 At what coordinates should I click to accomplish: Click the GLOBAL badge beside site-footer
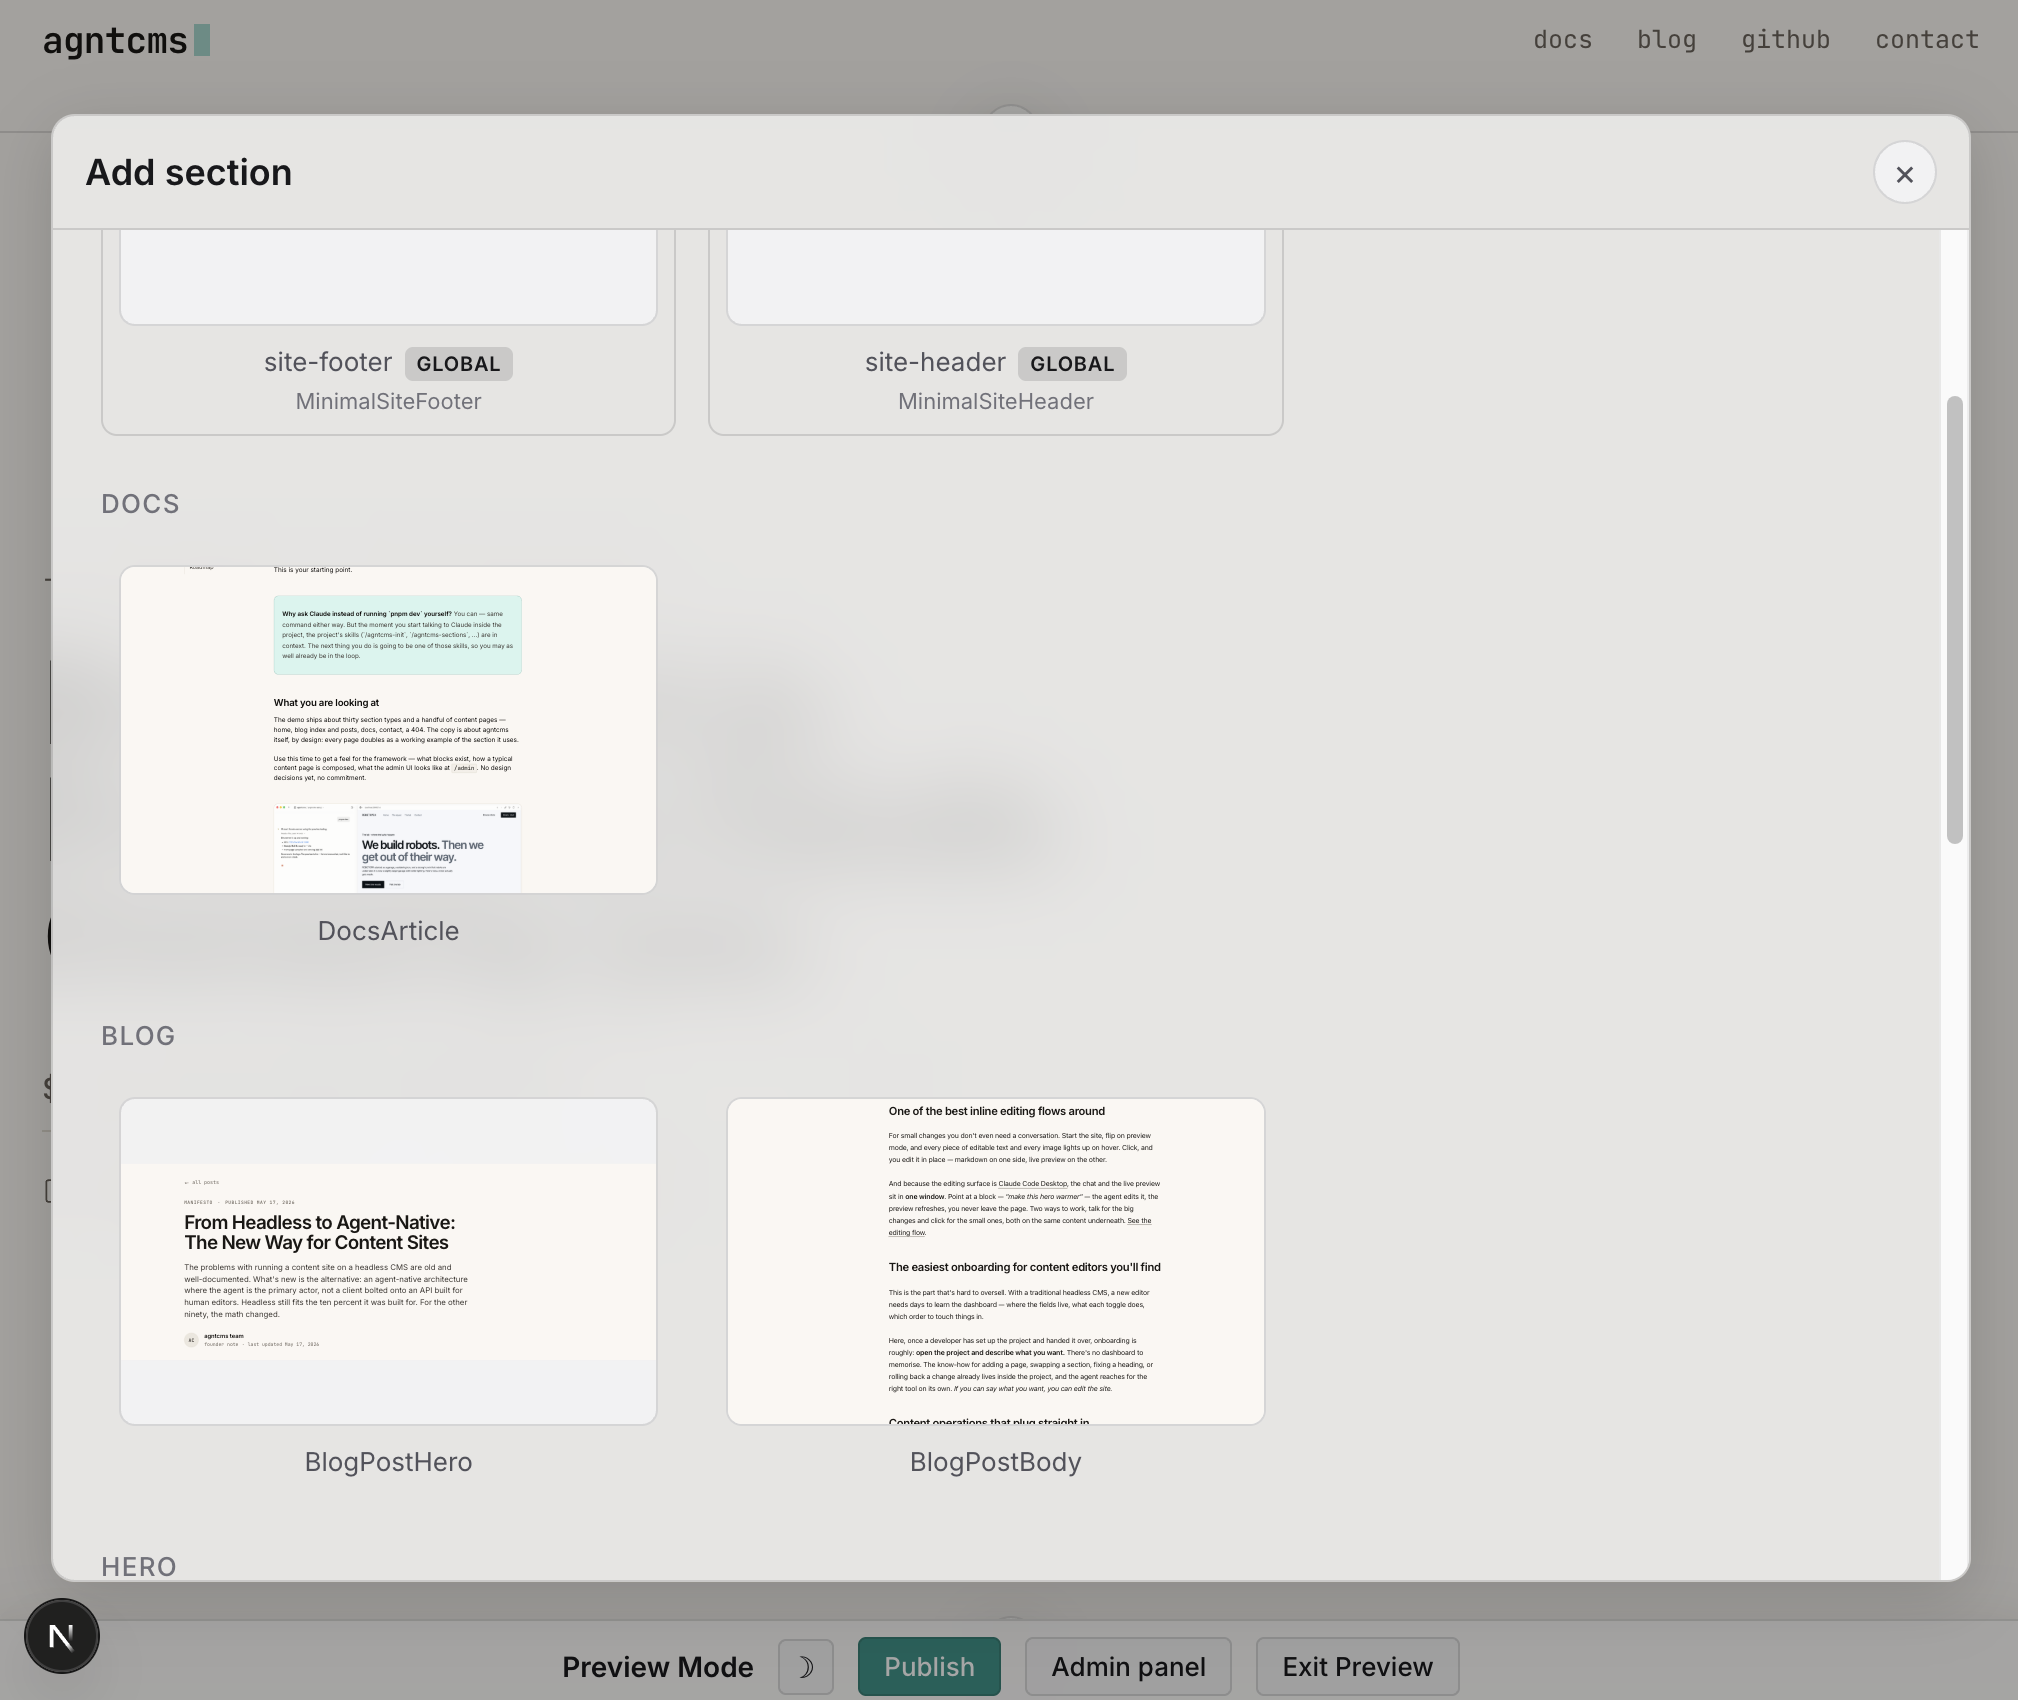coord(458,364)
